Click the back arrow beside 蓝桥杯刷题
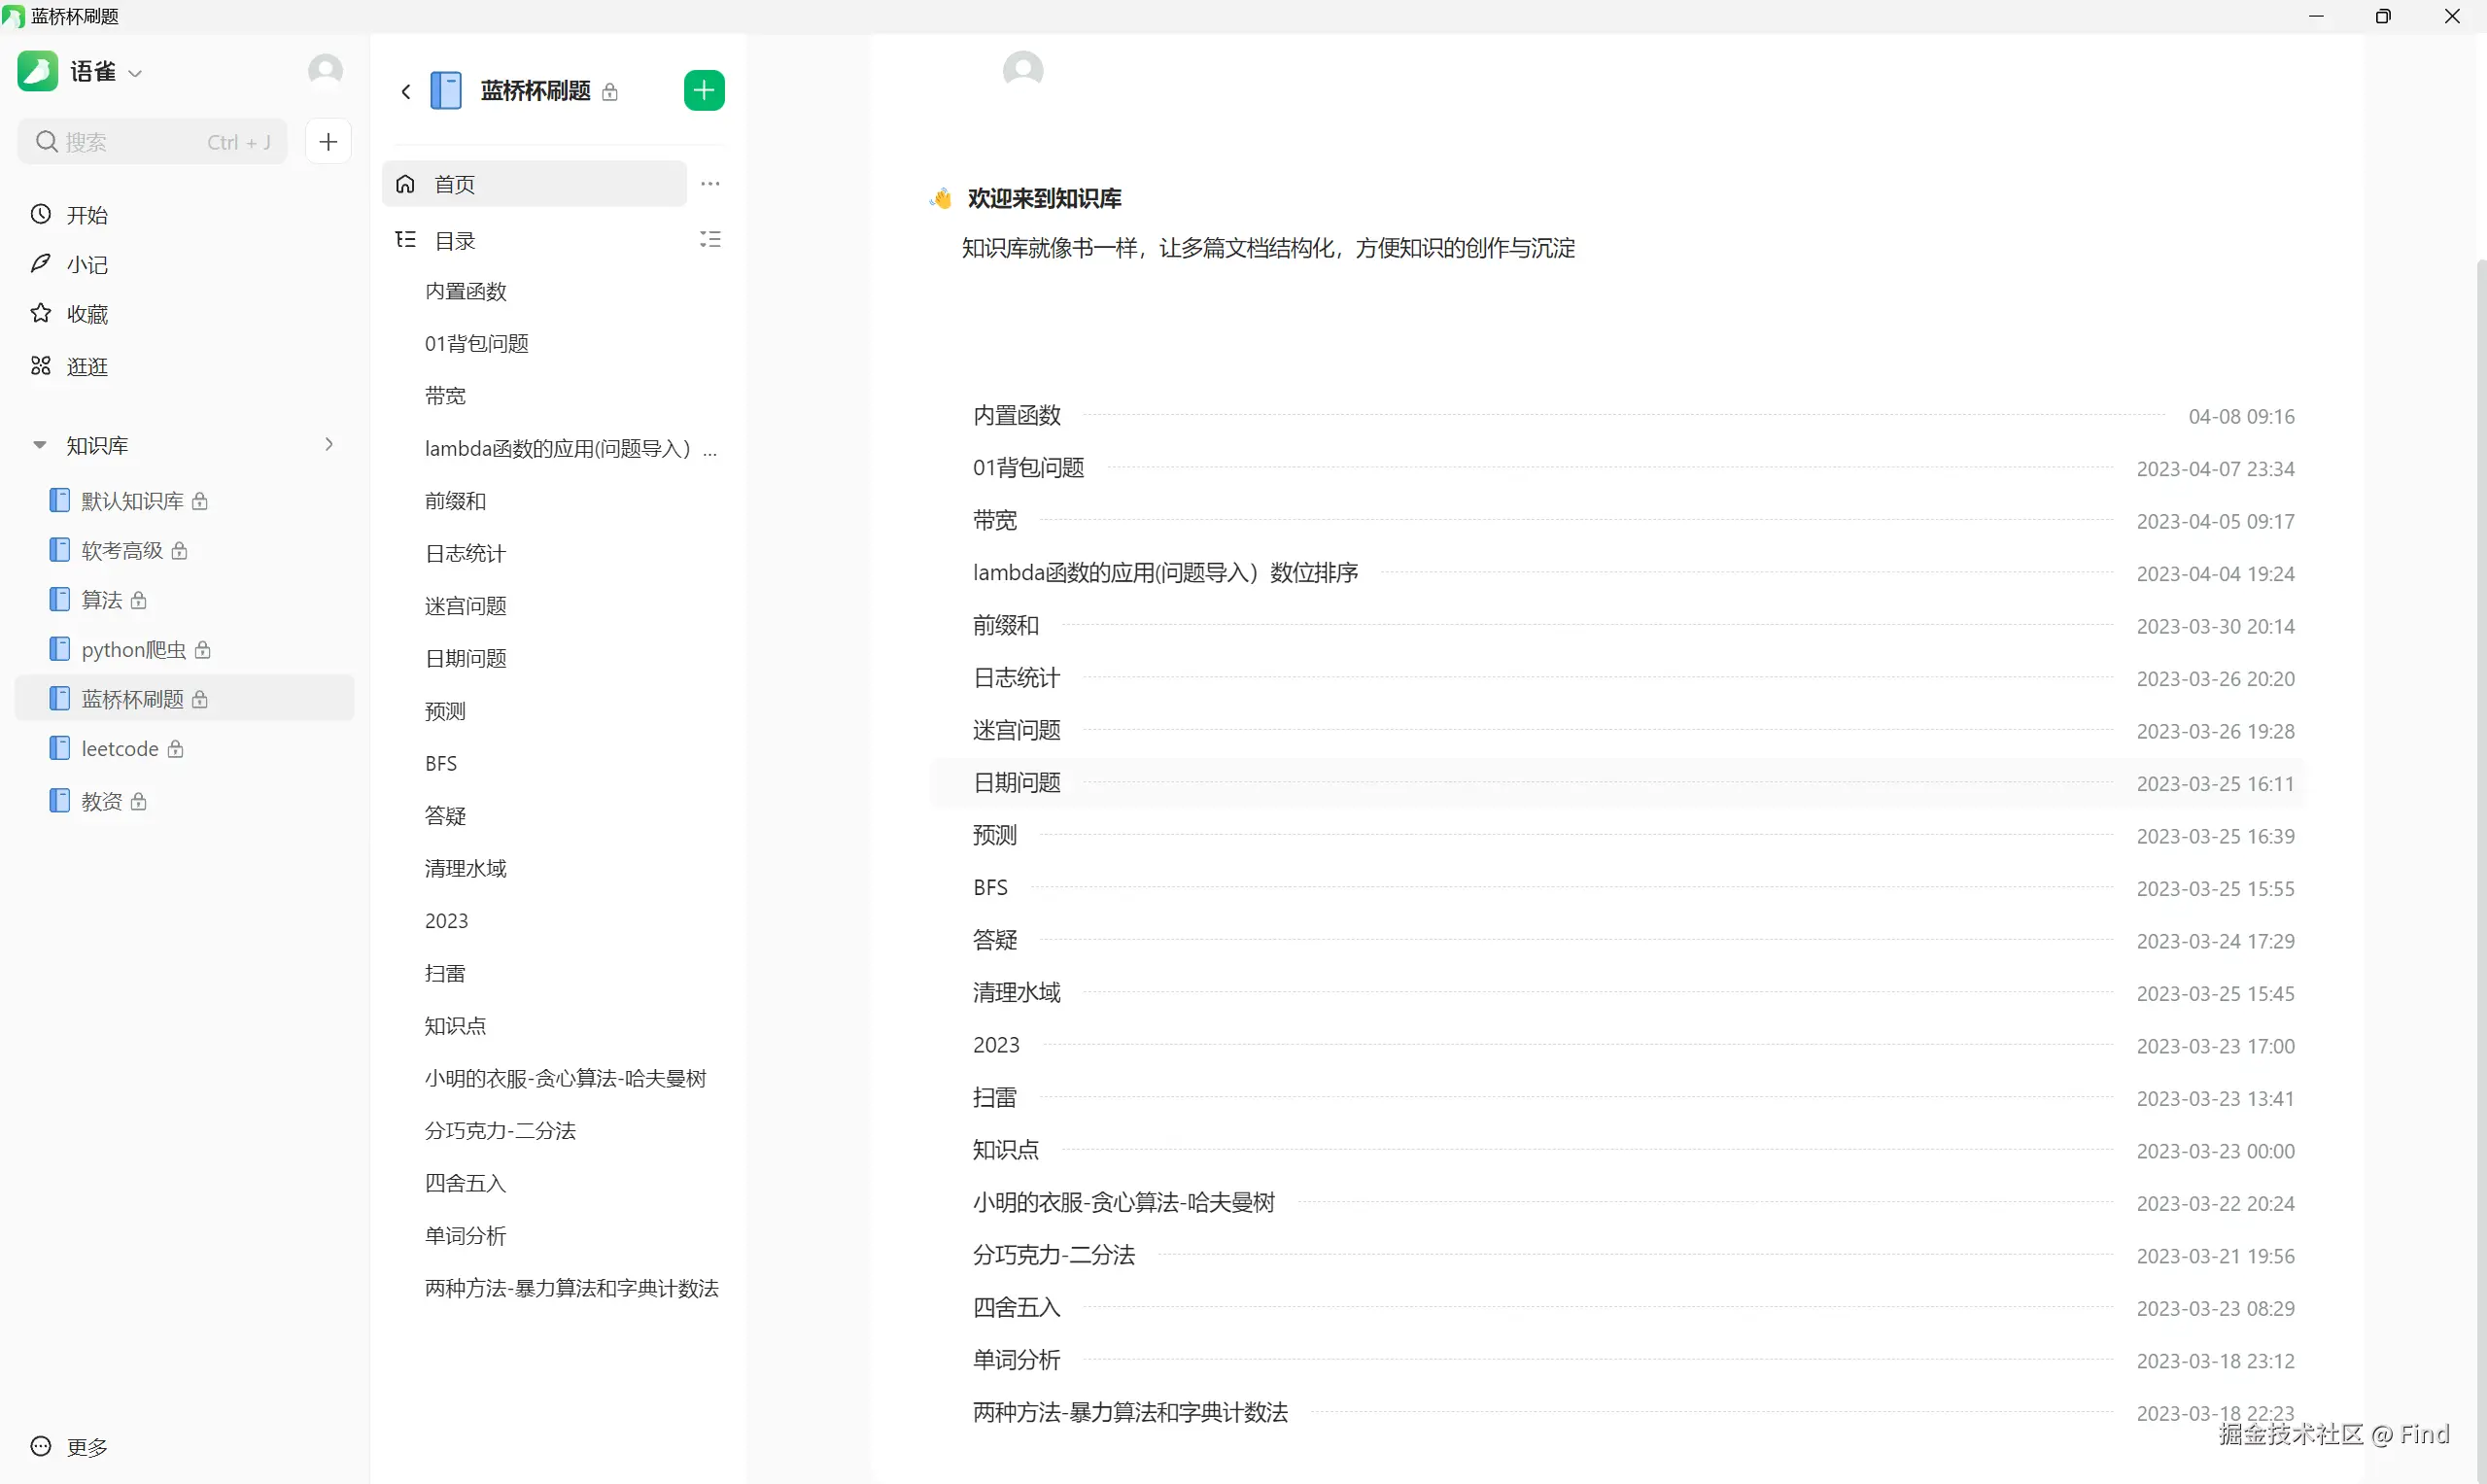 (405, 92)
